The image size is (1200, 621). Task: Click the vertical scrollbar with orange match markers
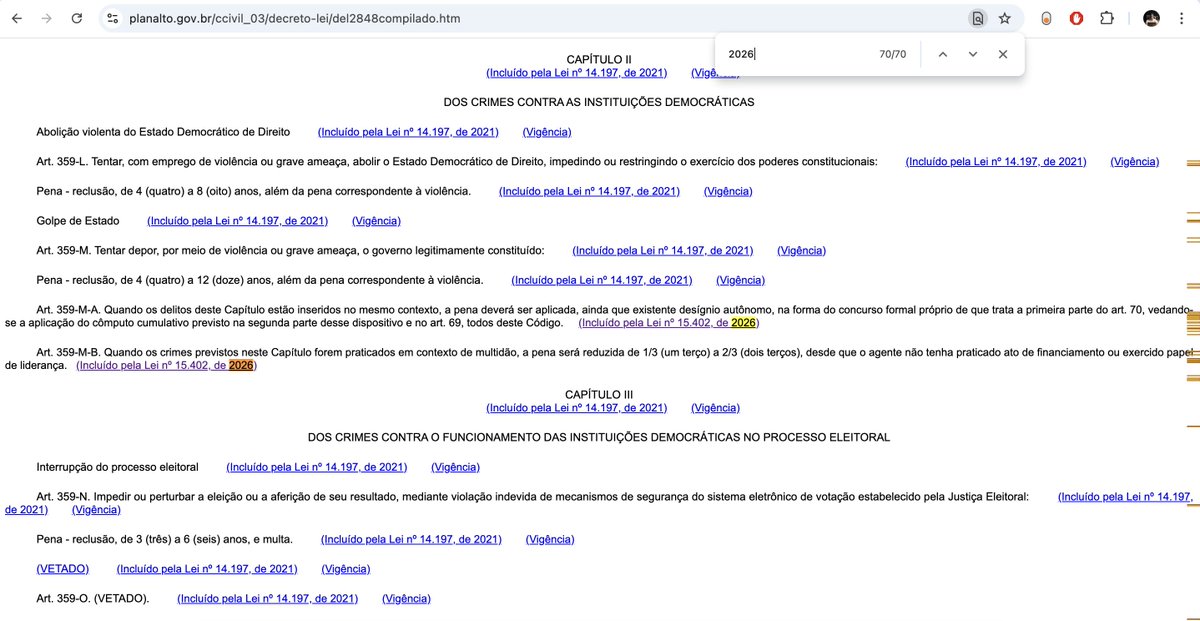pos(1192,330)
